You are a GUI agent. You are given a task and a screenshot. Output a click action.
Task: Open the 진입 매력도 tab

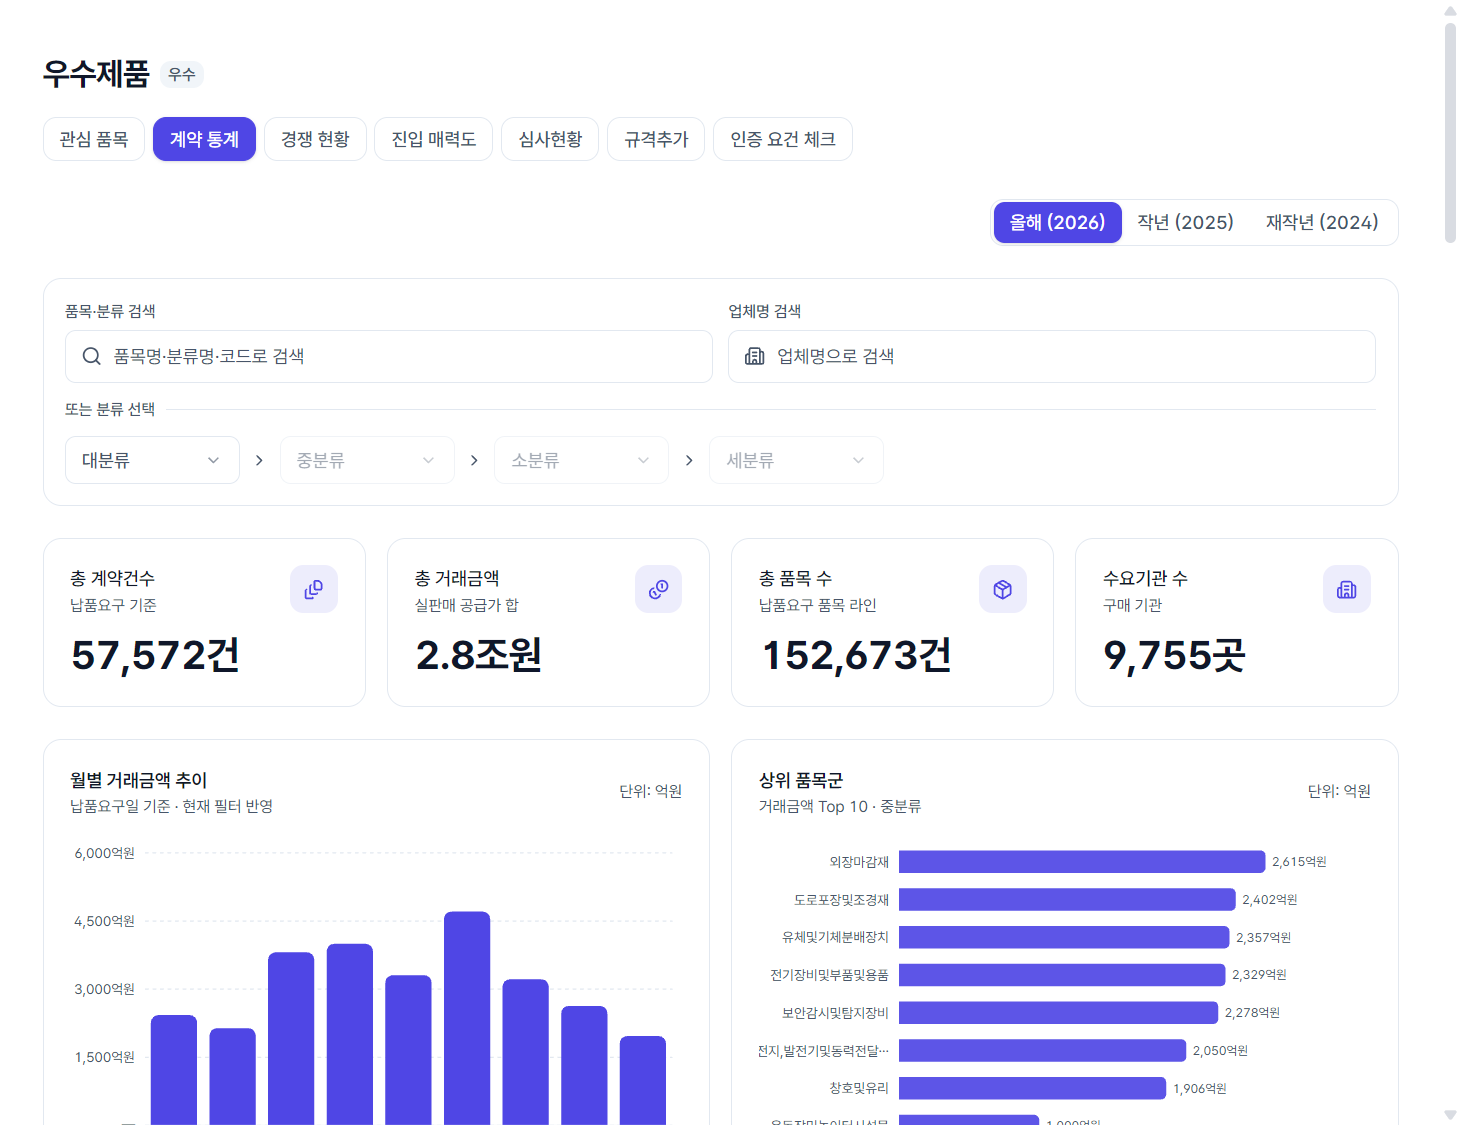click(434, 139)
